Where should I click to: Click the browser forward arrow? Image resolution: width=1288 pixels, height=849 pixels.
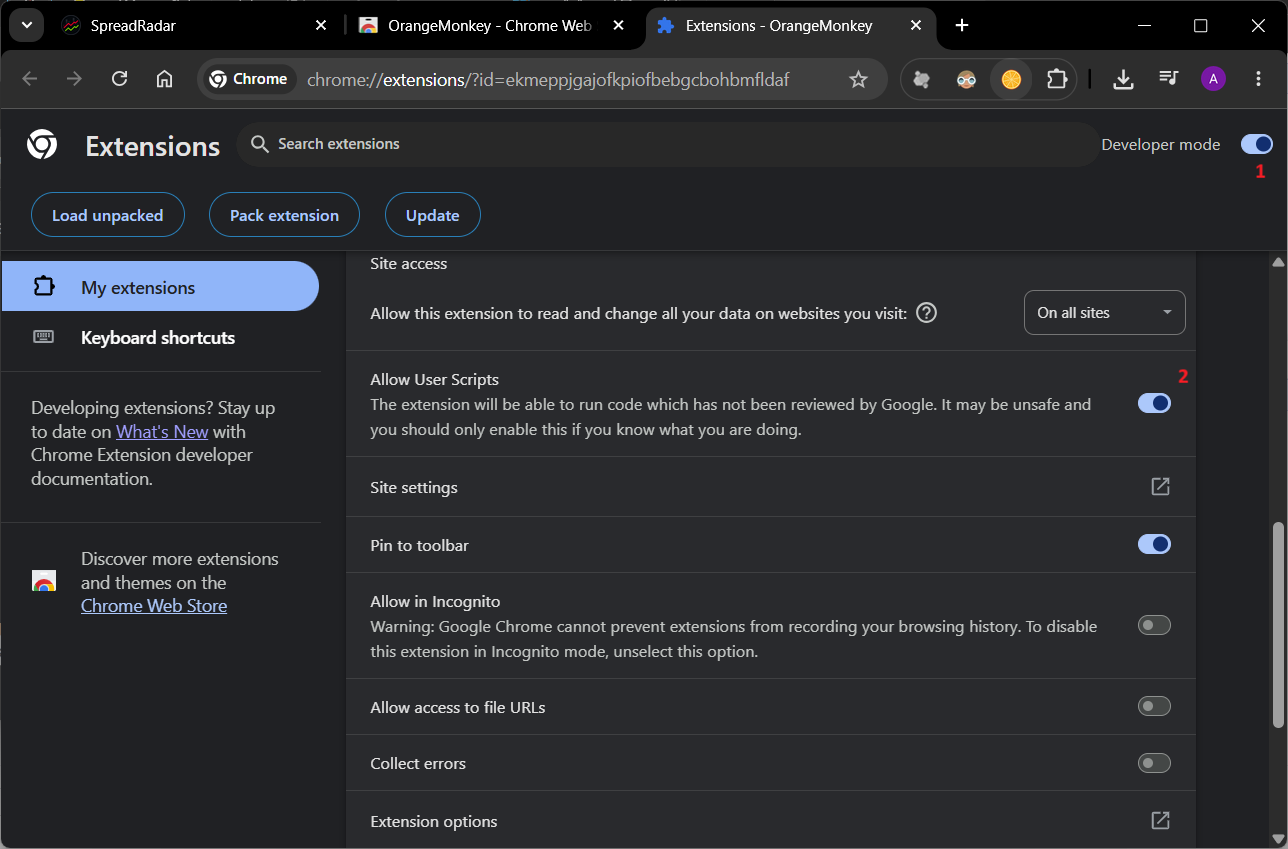click(x=74, y=79)
